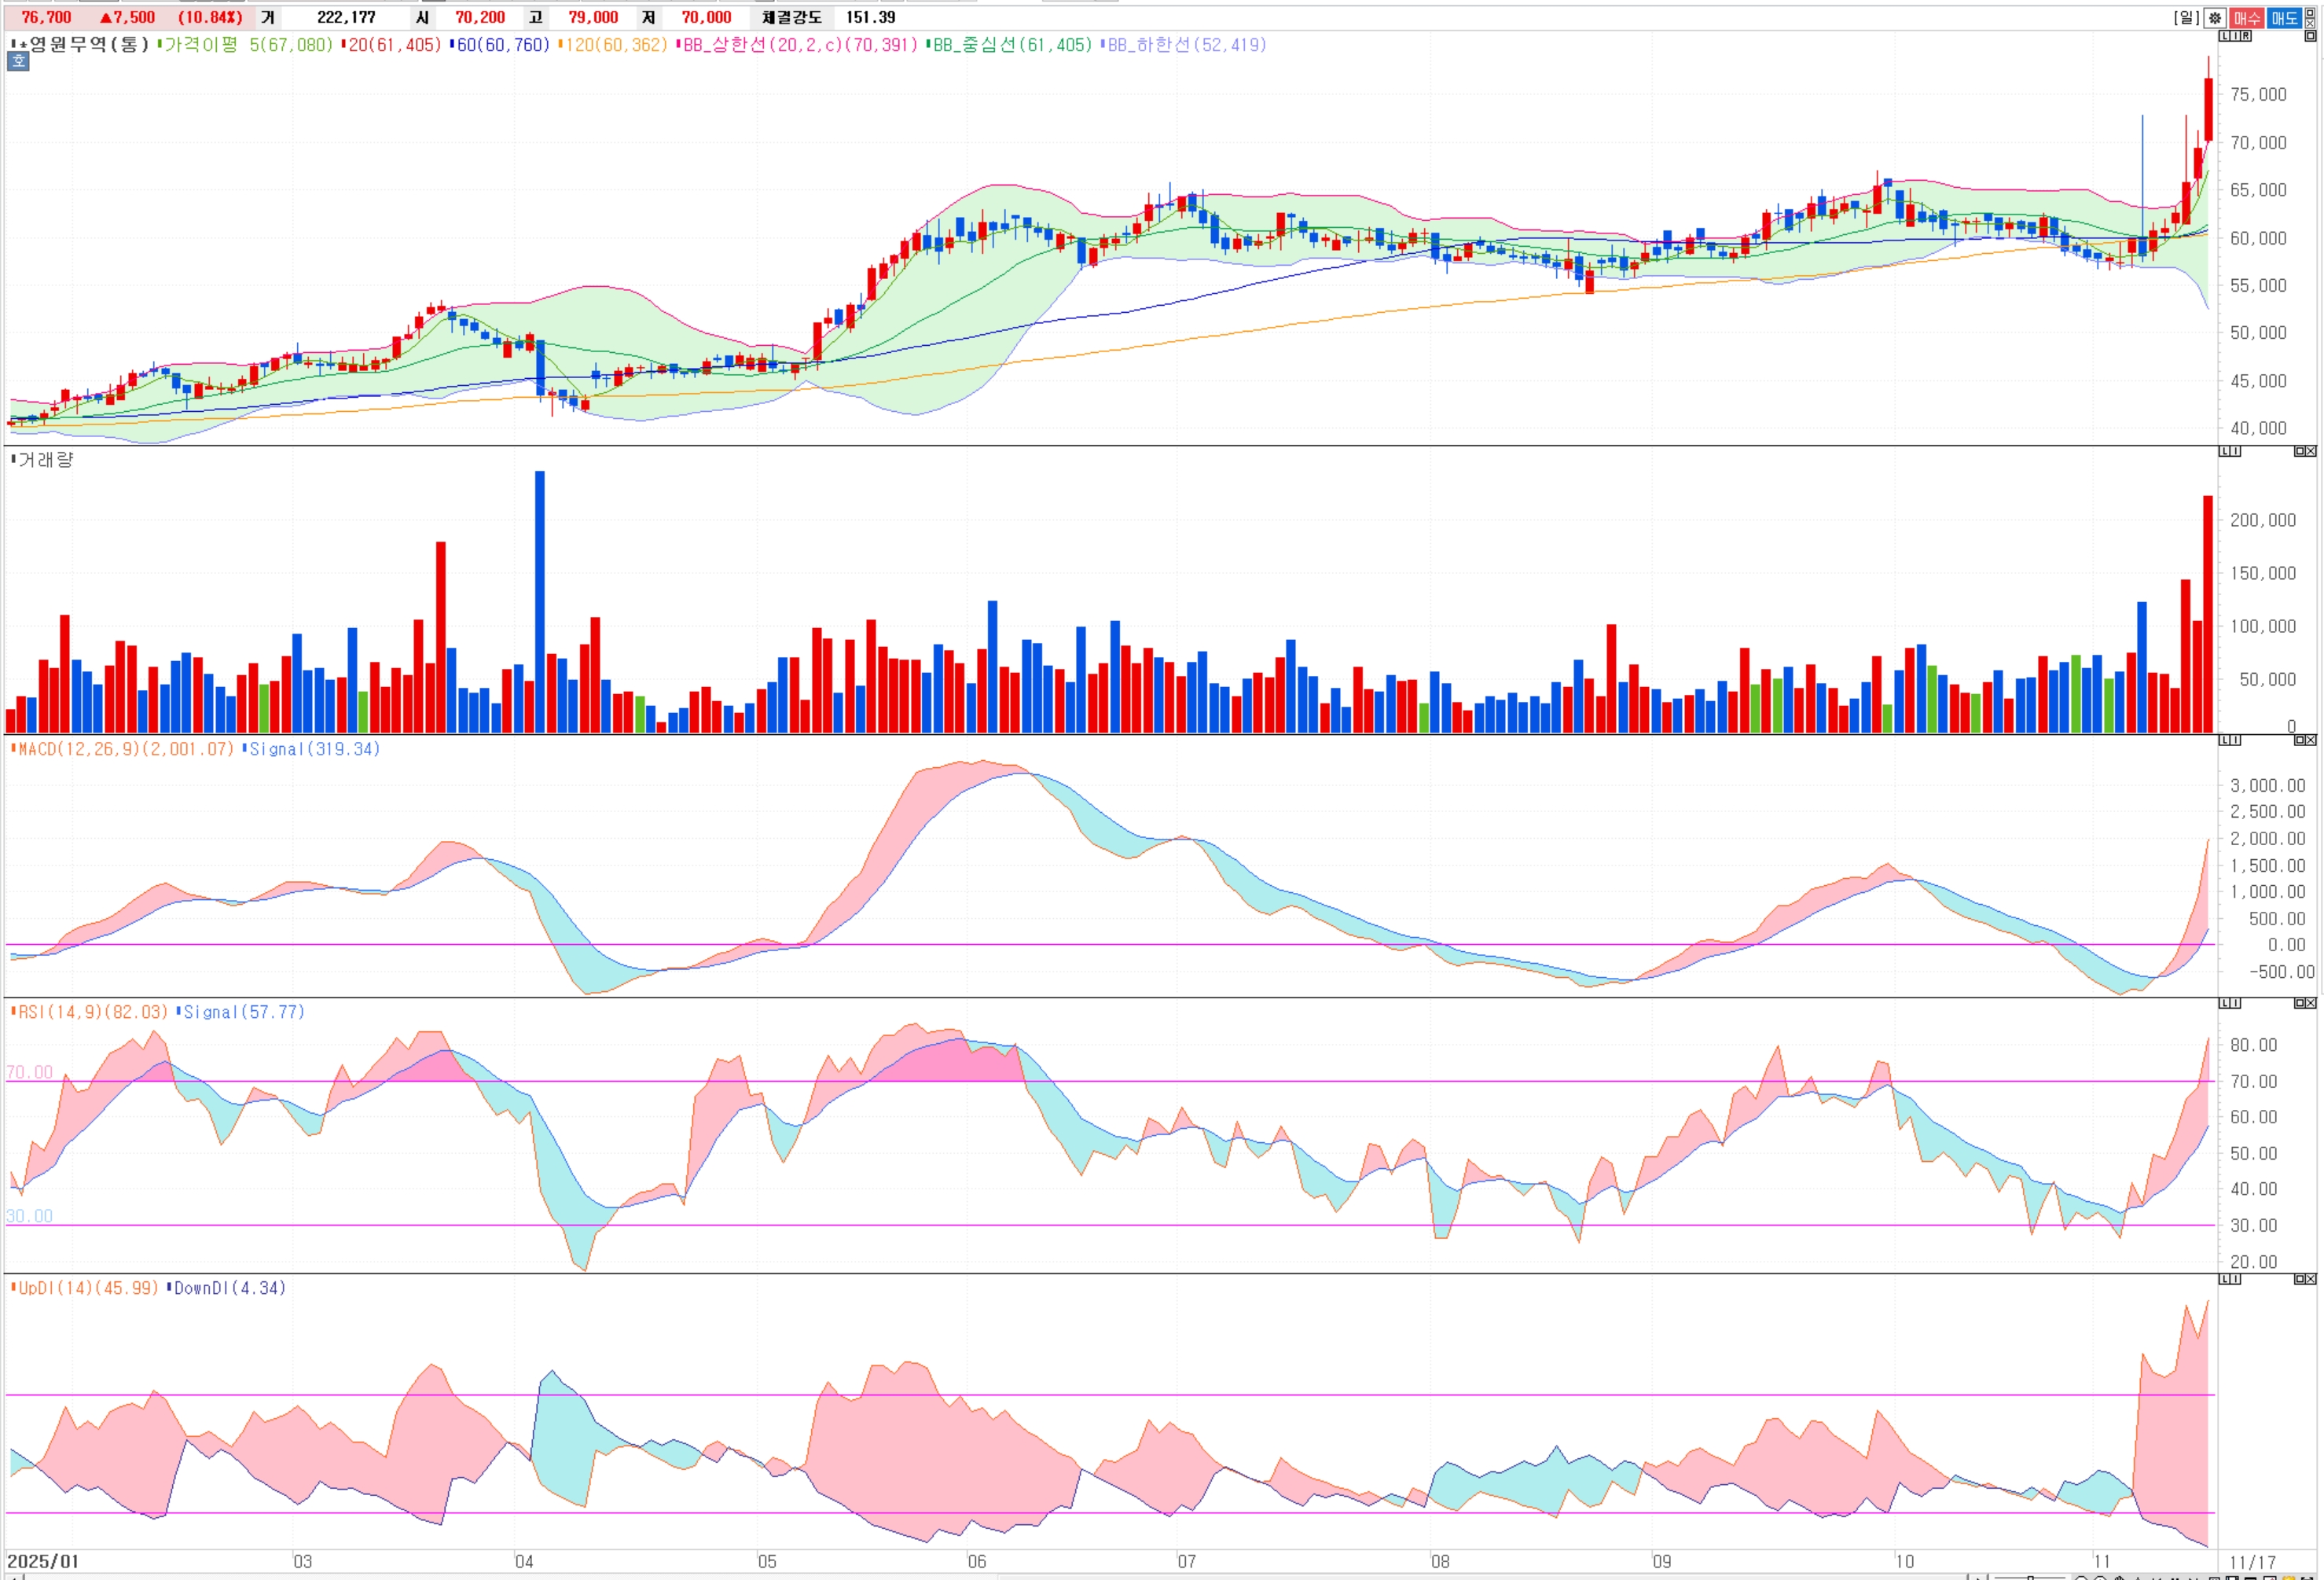Maximize the price chart panel
Screen dimensions: 2324x1580
tap(2310, 36)
